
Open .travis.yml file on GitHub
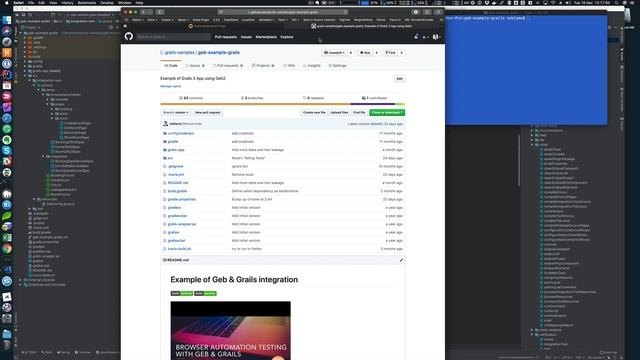click(x=176, y=175)
